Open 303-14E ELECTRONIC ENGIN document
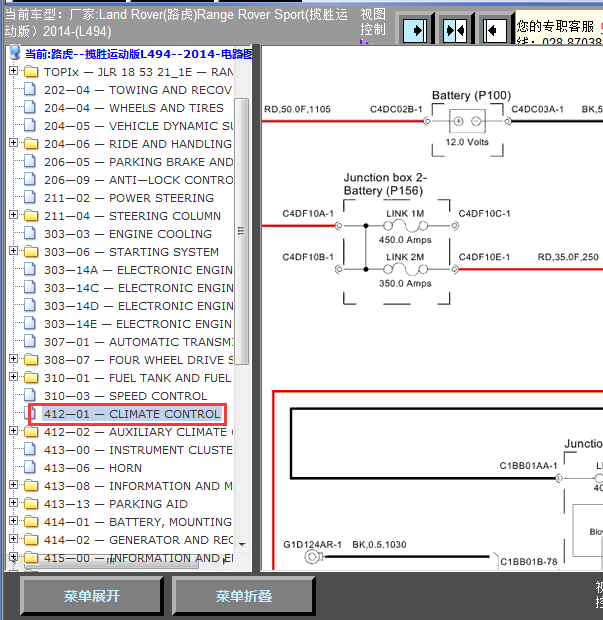The height and width of the screenshot is (620, 603). (138, 324)
